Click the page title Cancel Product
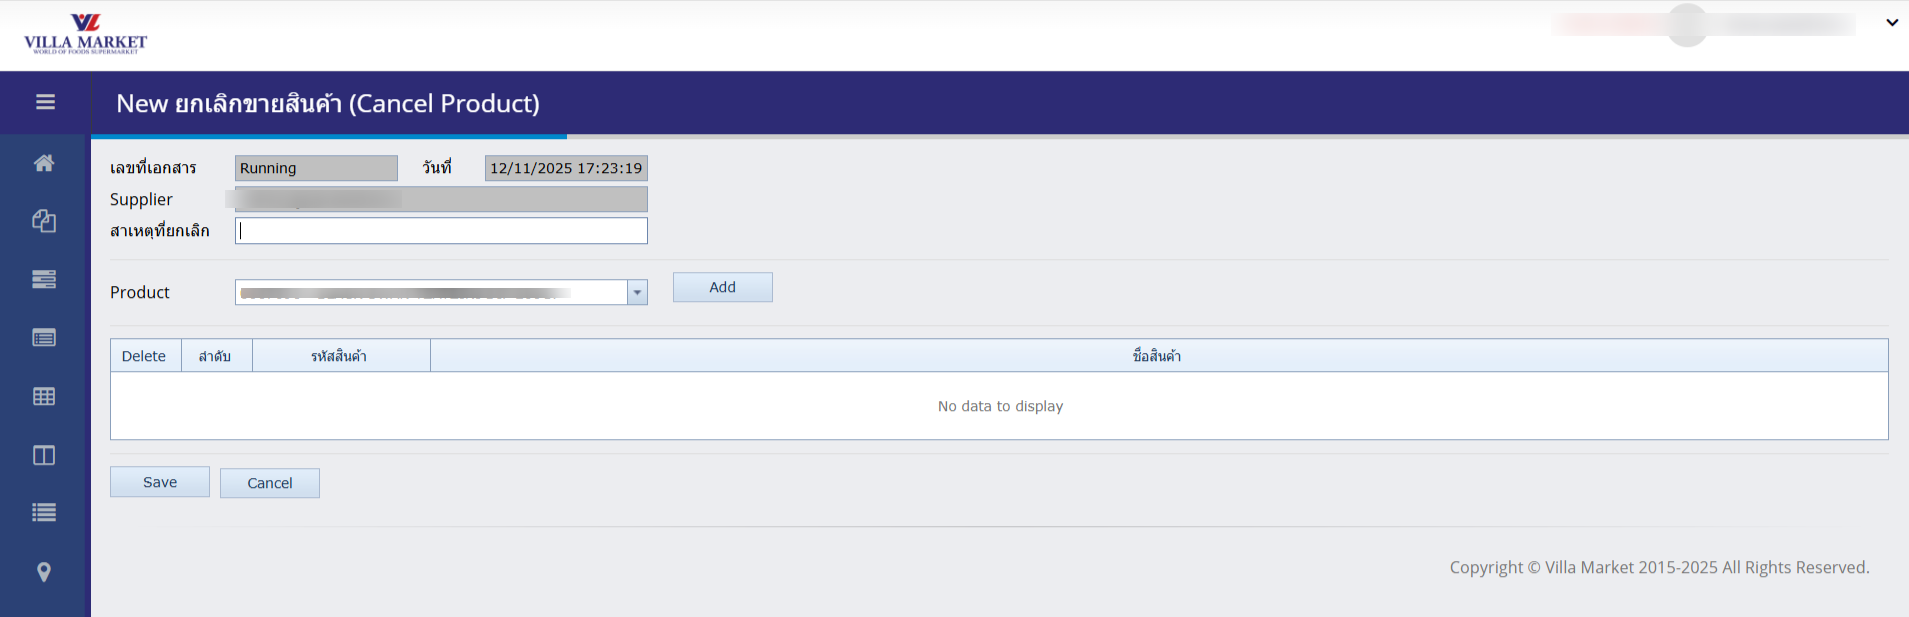1909x617 pixels. pyautogui.click(x=328, y=103)
